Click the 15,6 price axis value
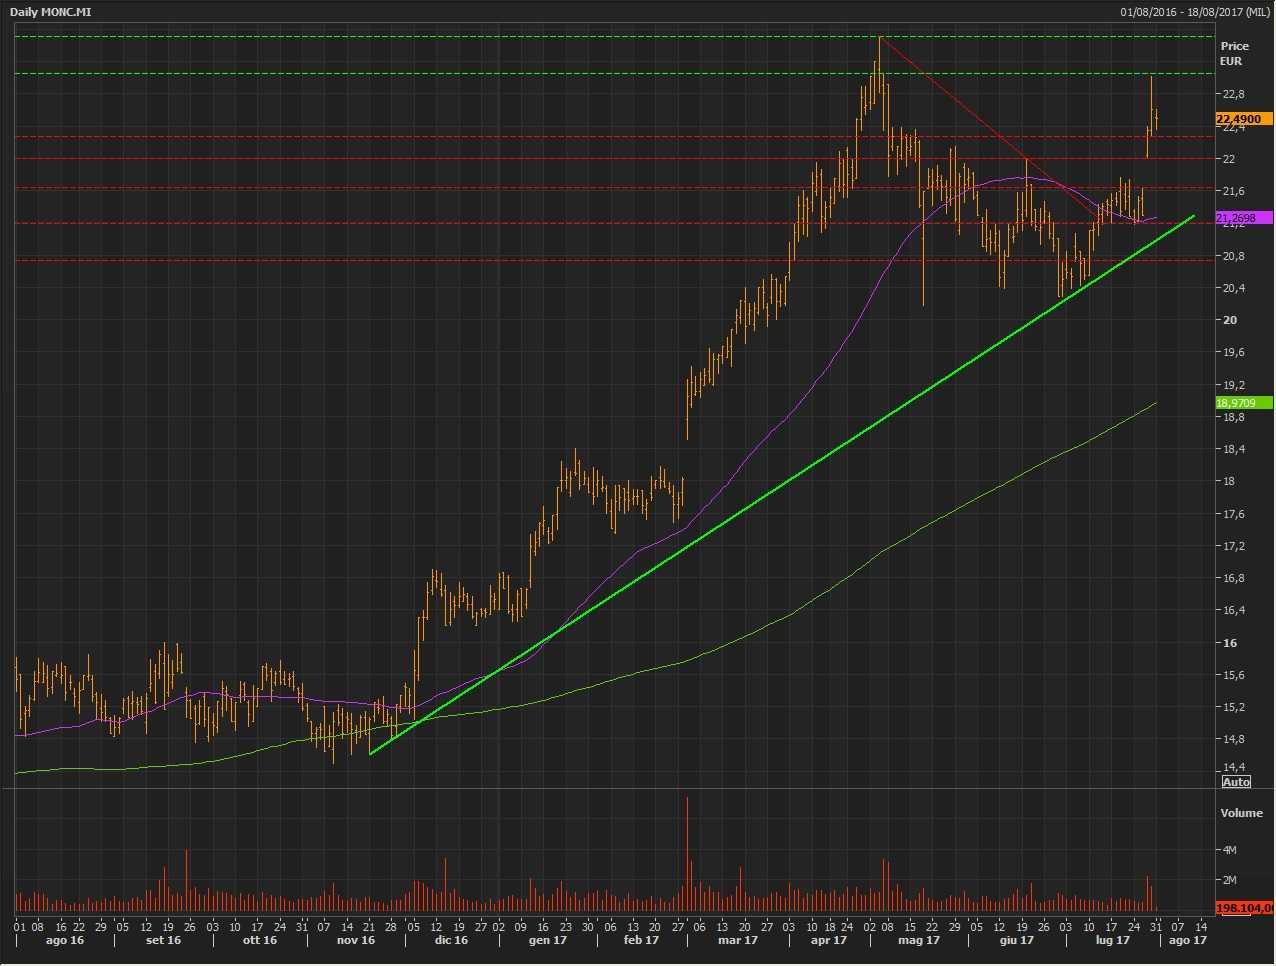 (x=1233, y=675)
